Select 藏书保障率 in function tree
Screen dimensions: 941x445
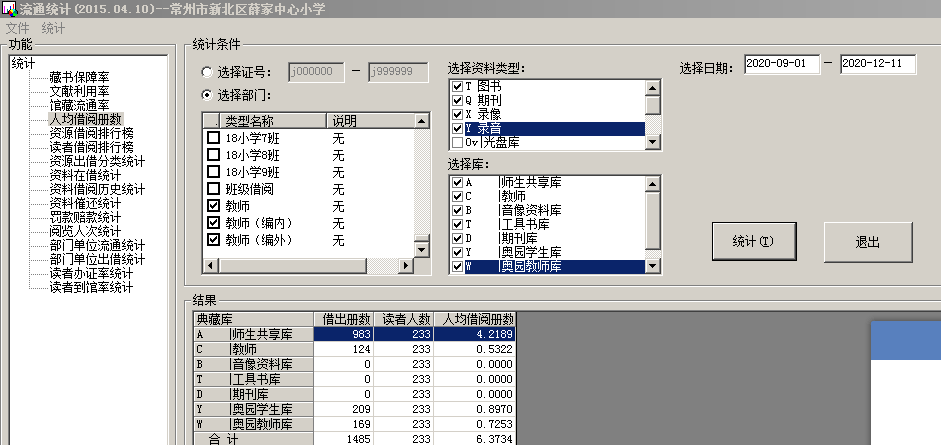click(x=79, y=77)
